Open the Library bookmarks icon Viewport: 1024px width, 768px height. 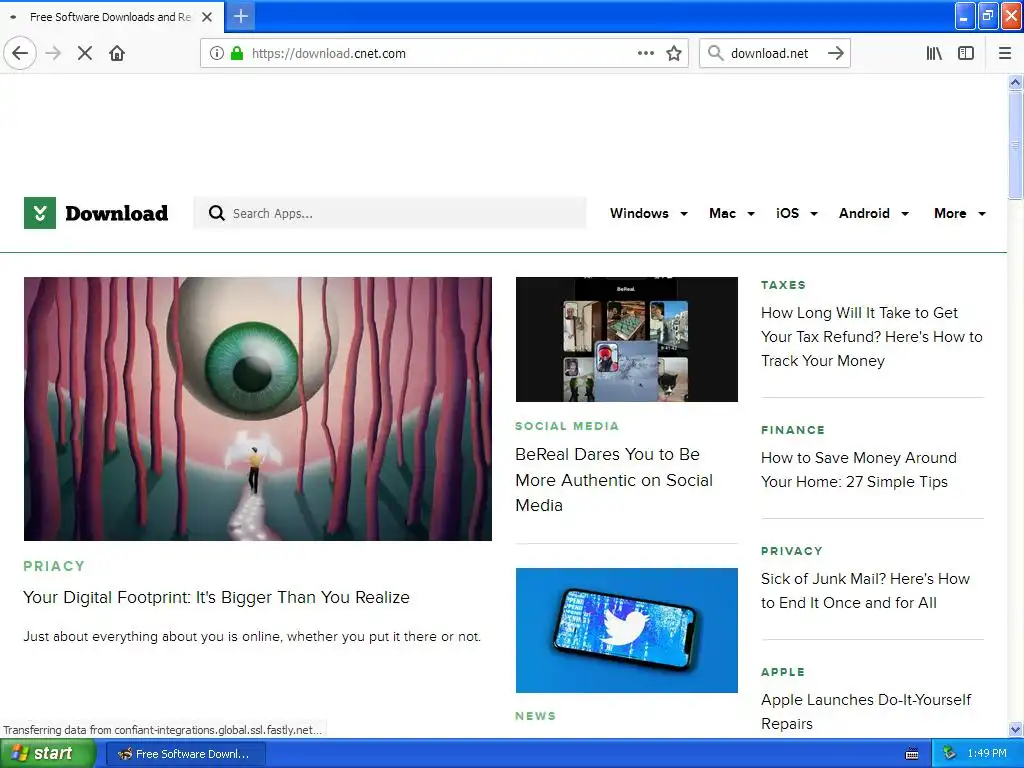934,53
